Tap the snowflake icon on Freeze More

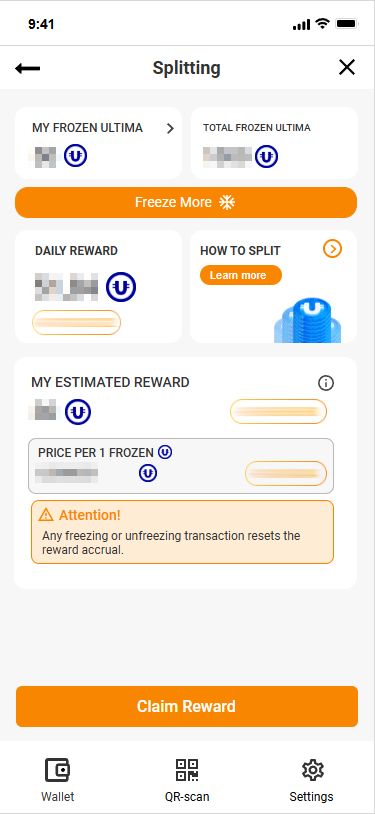(227, 202)
